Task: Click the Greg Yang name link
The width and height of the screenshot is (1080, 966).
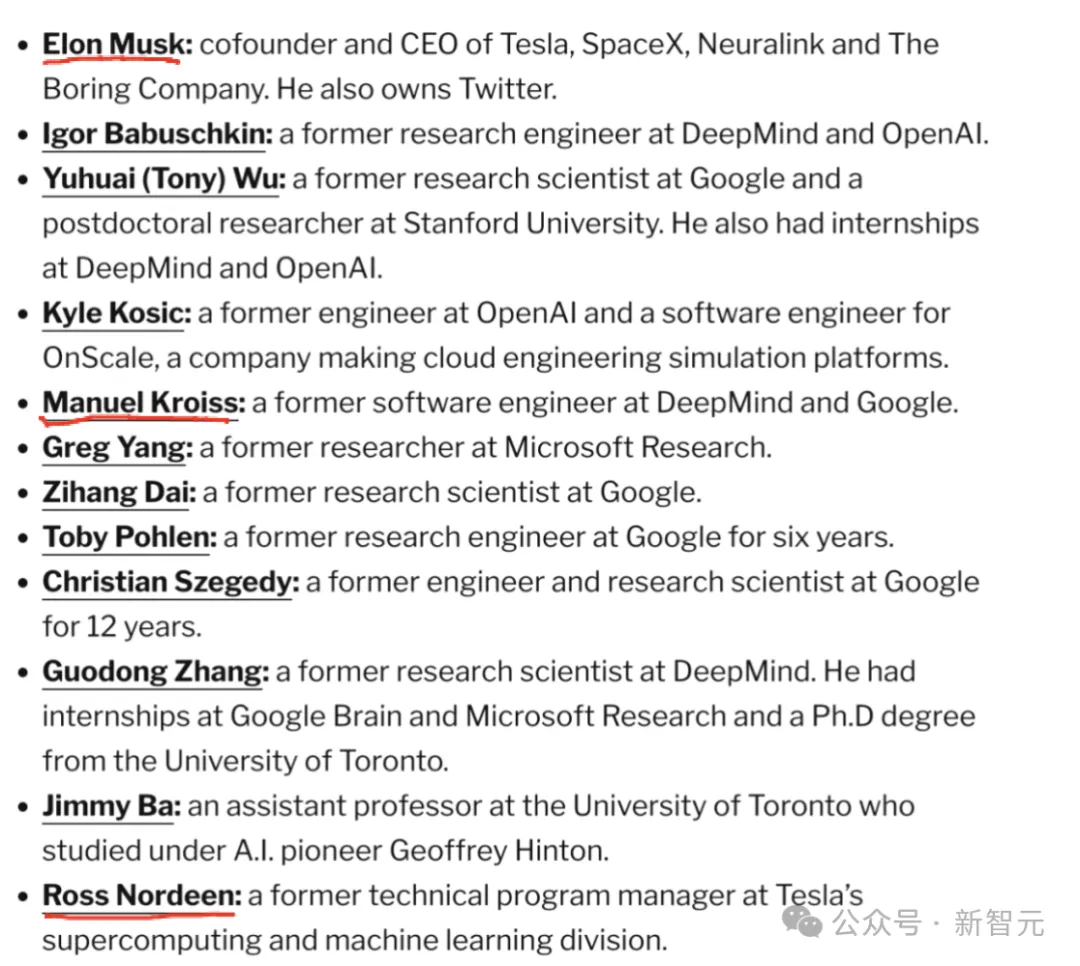Action: pos(117,447)
